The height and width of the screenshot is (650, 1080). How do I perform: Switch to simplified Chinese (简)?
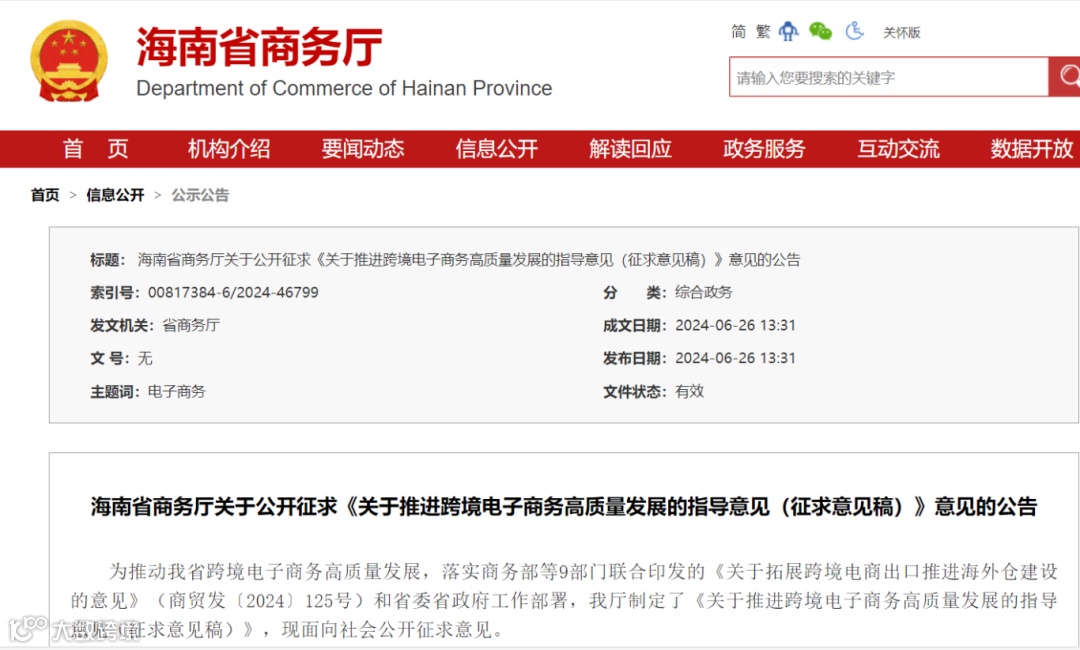pyautogui.click(x=738, y=32)
